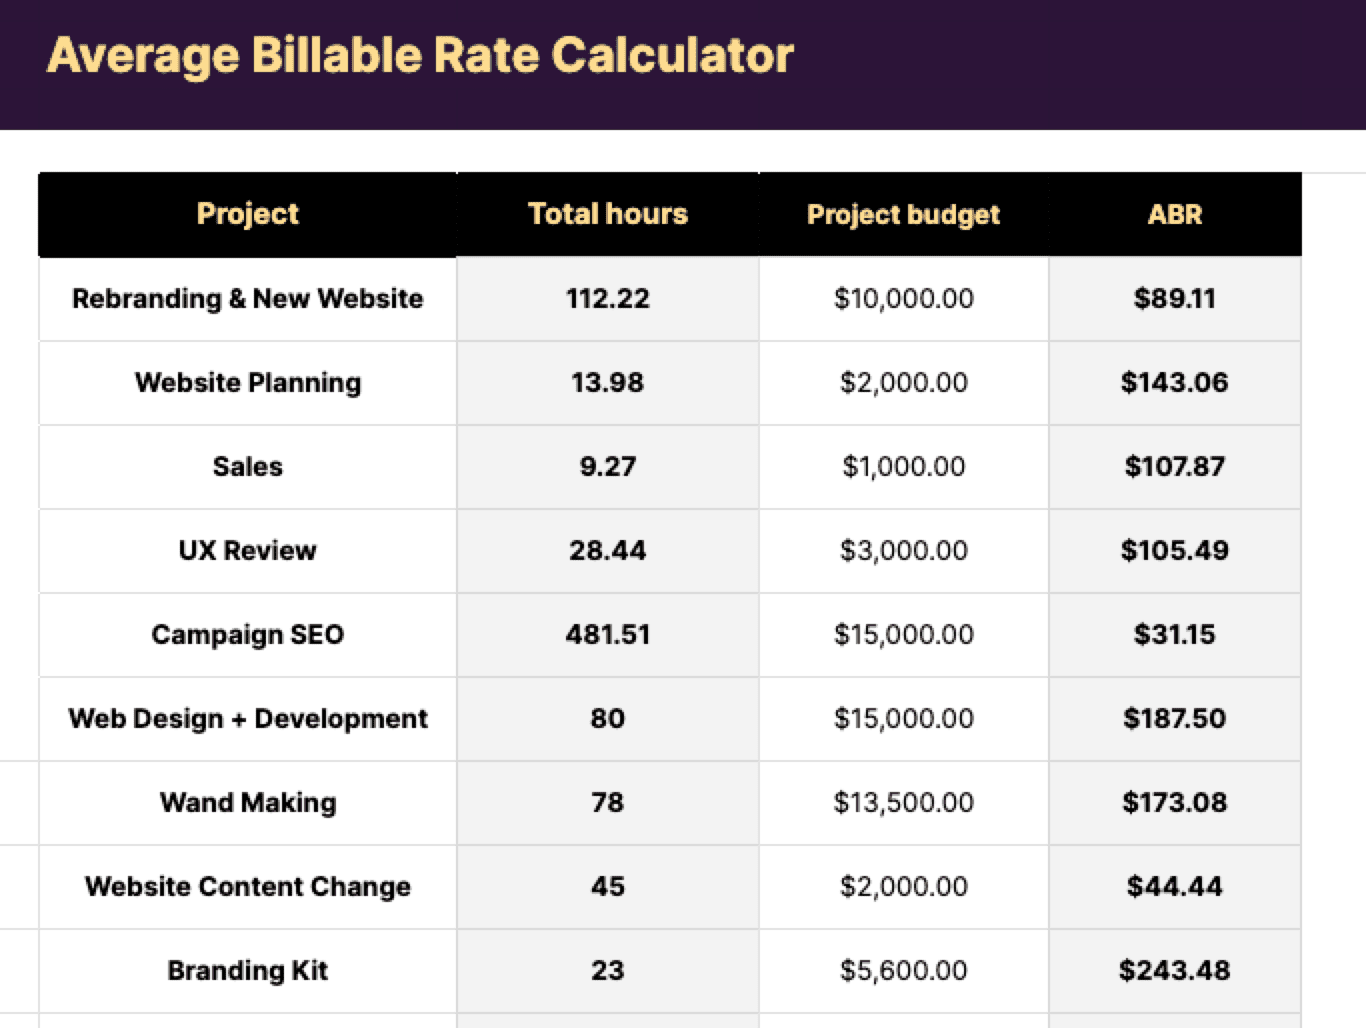Select the $187.50 ABR cell
This screenshot has height=1028, width=1366.
click(1174, 718)
